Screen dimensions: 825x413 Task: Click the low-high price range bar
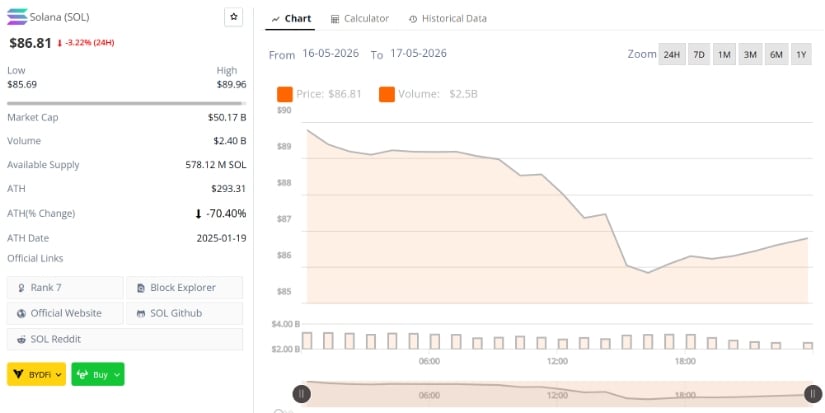126,104
